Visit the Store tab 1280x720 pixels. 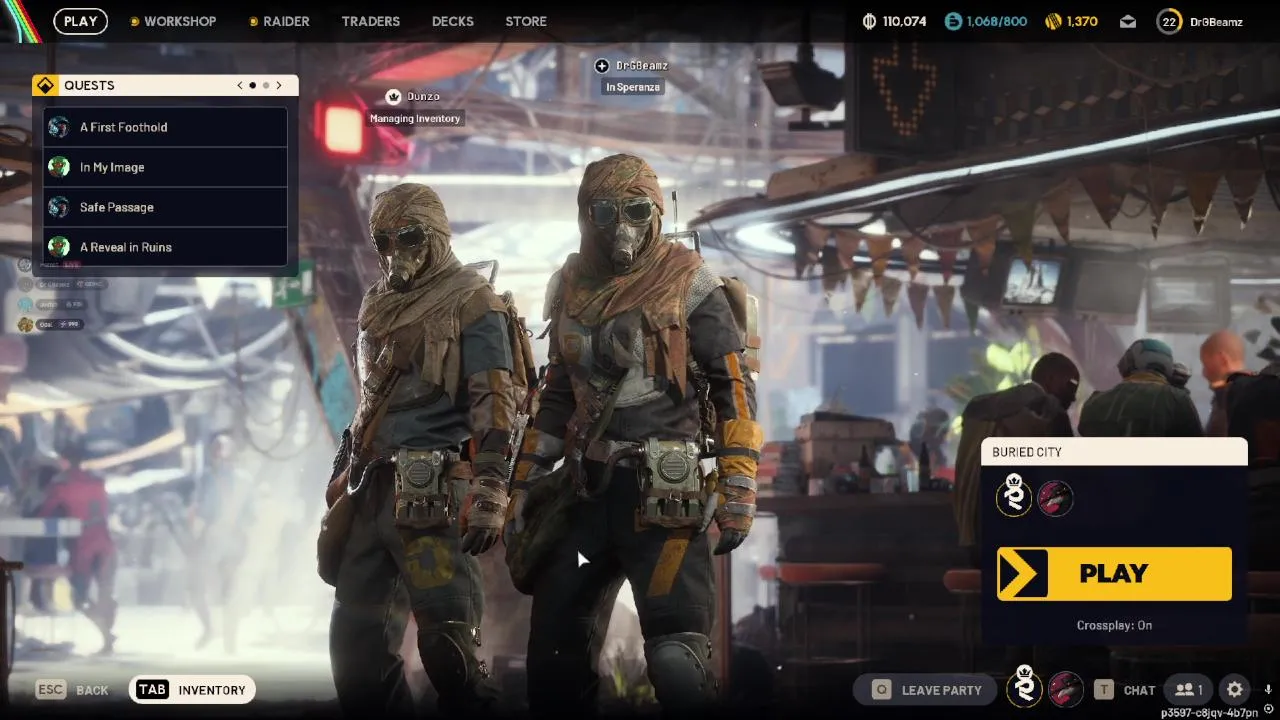[x=526, y=21]
